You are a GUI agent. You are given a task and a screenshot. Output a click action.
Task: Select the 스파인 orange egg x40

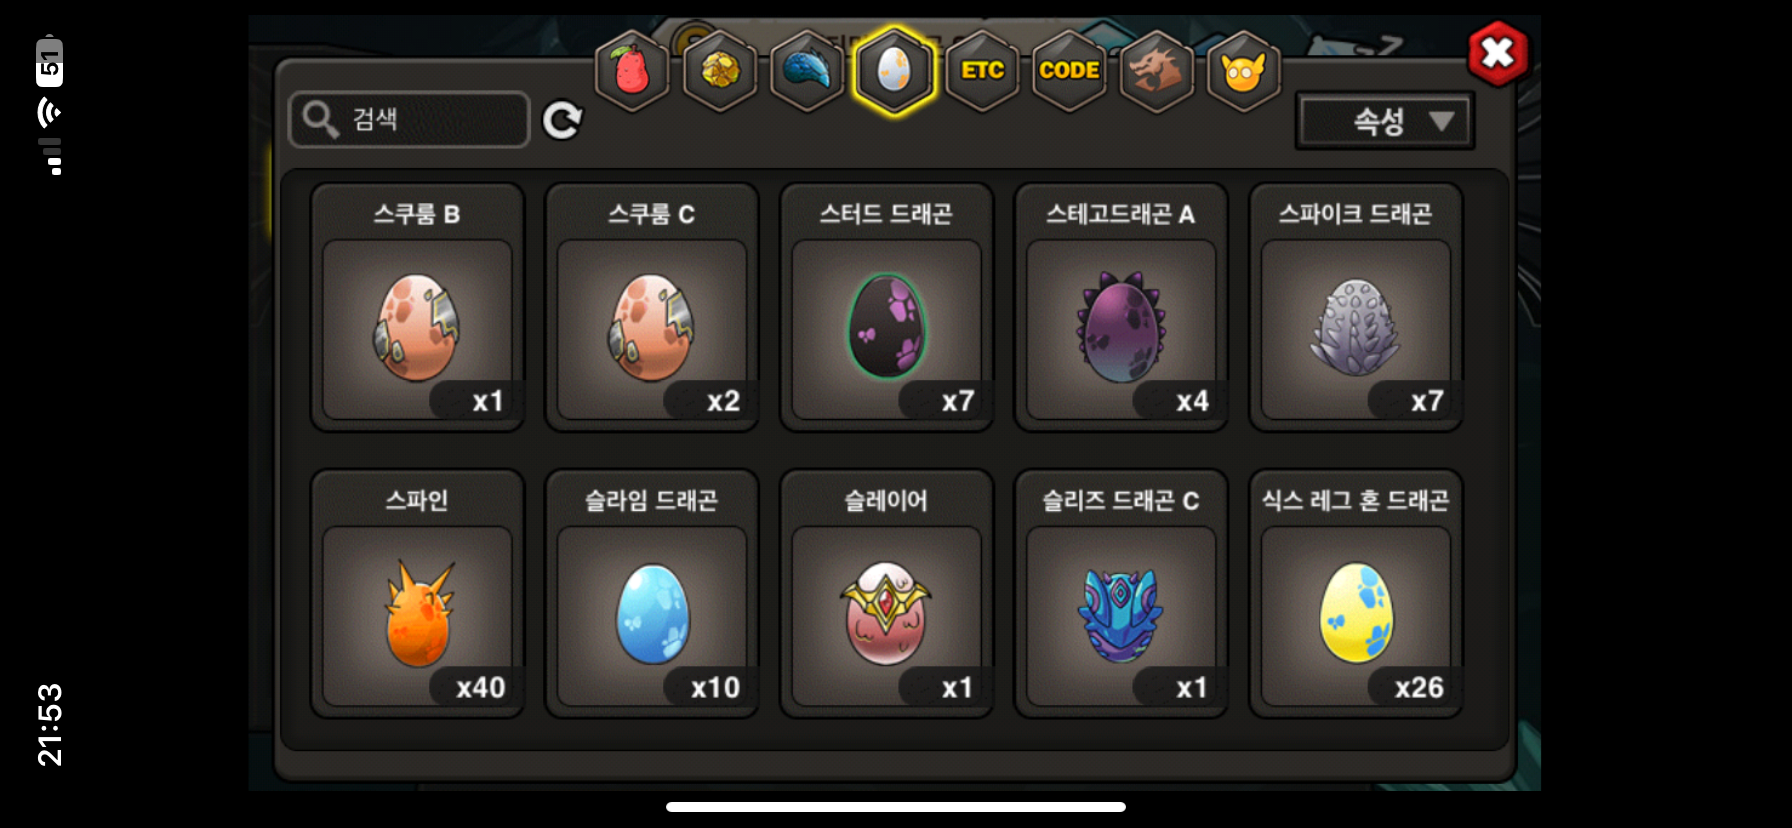(x=417, y=594)
